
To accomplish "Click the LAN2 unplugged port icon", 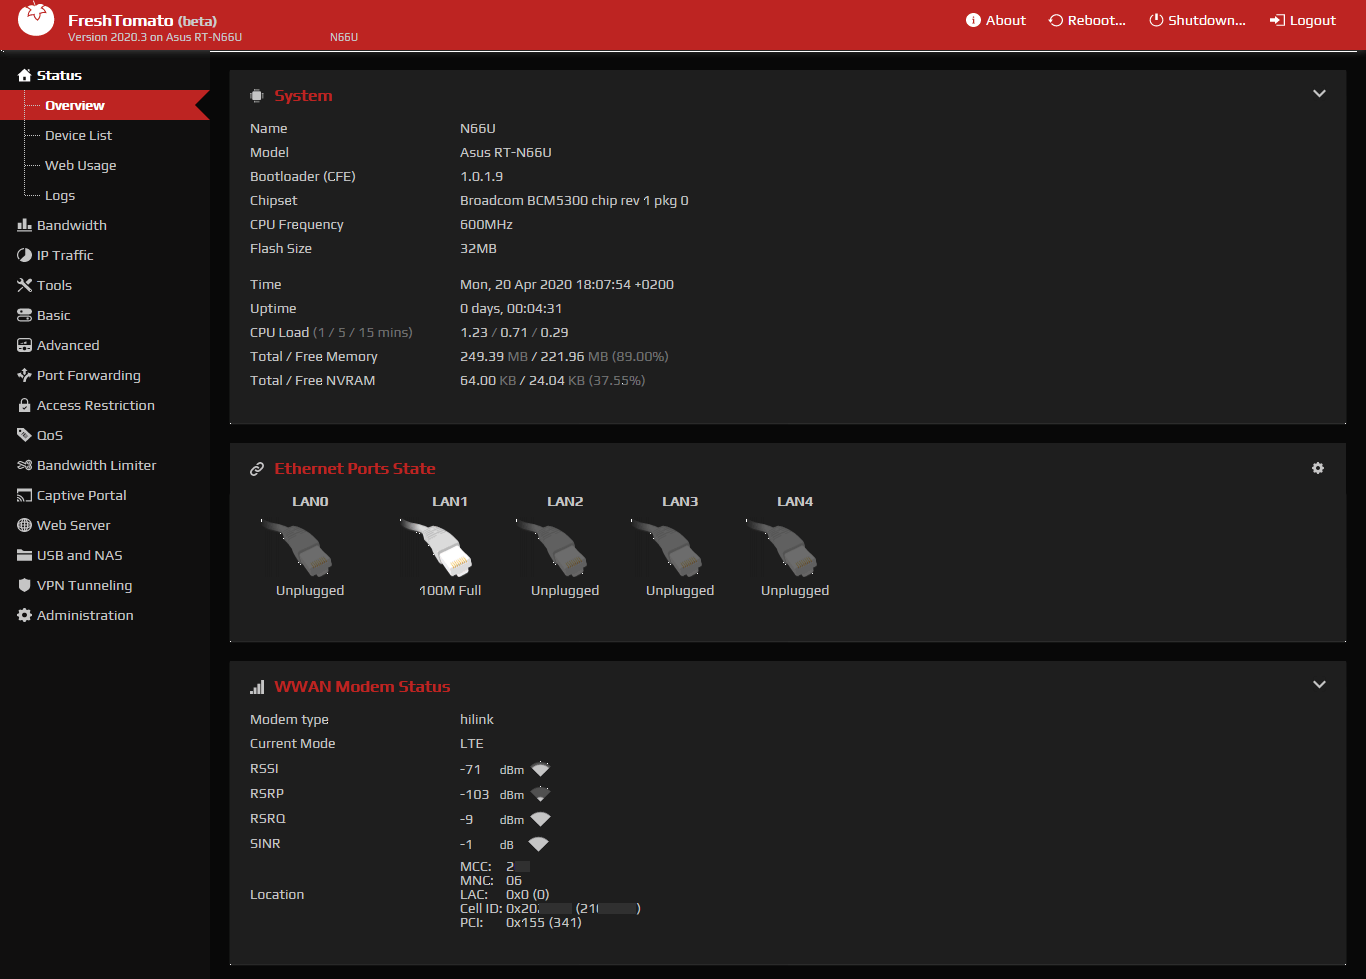I will coord(552,547).
